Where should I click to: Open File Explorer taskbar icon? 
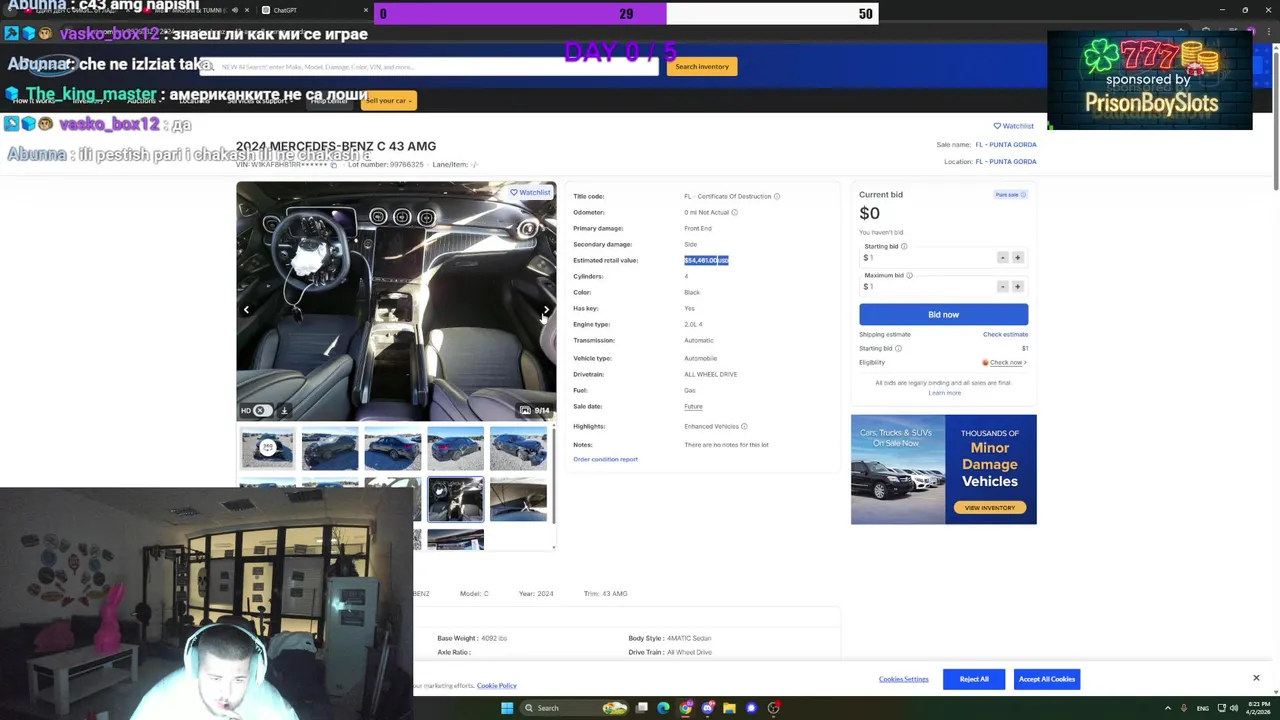pyautogui.click(x=730, y=708)
